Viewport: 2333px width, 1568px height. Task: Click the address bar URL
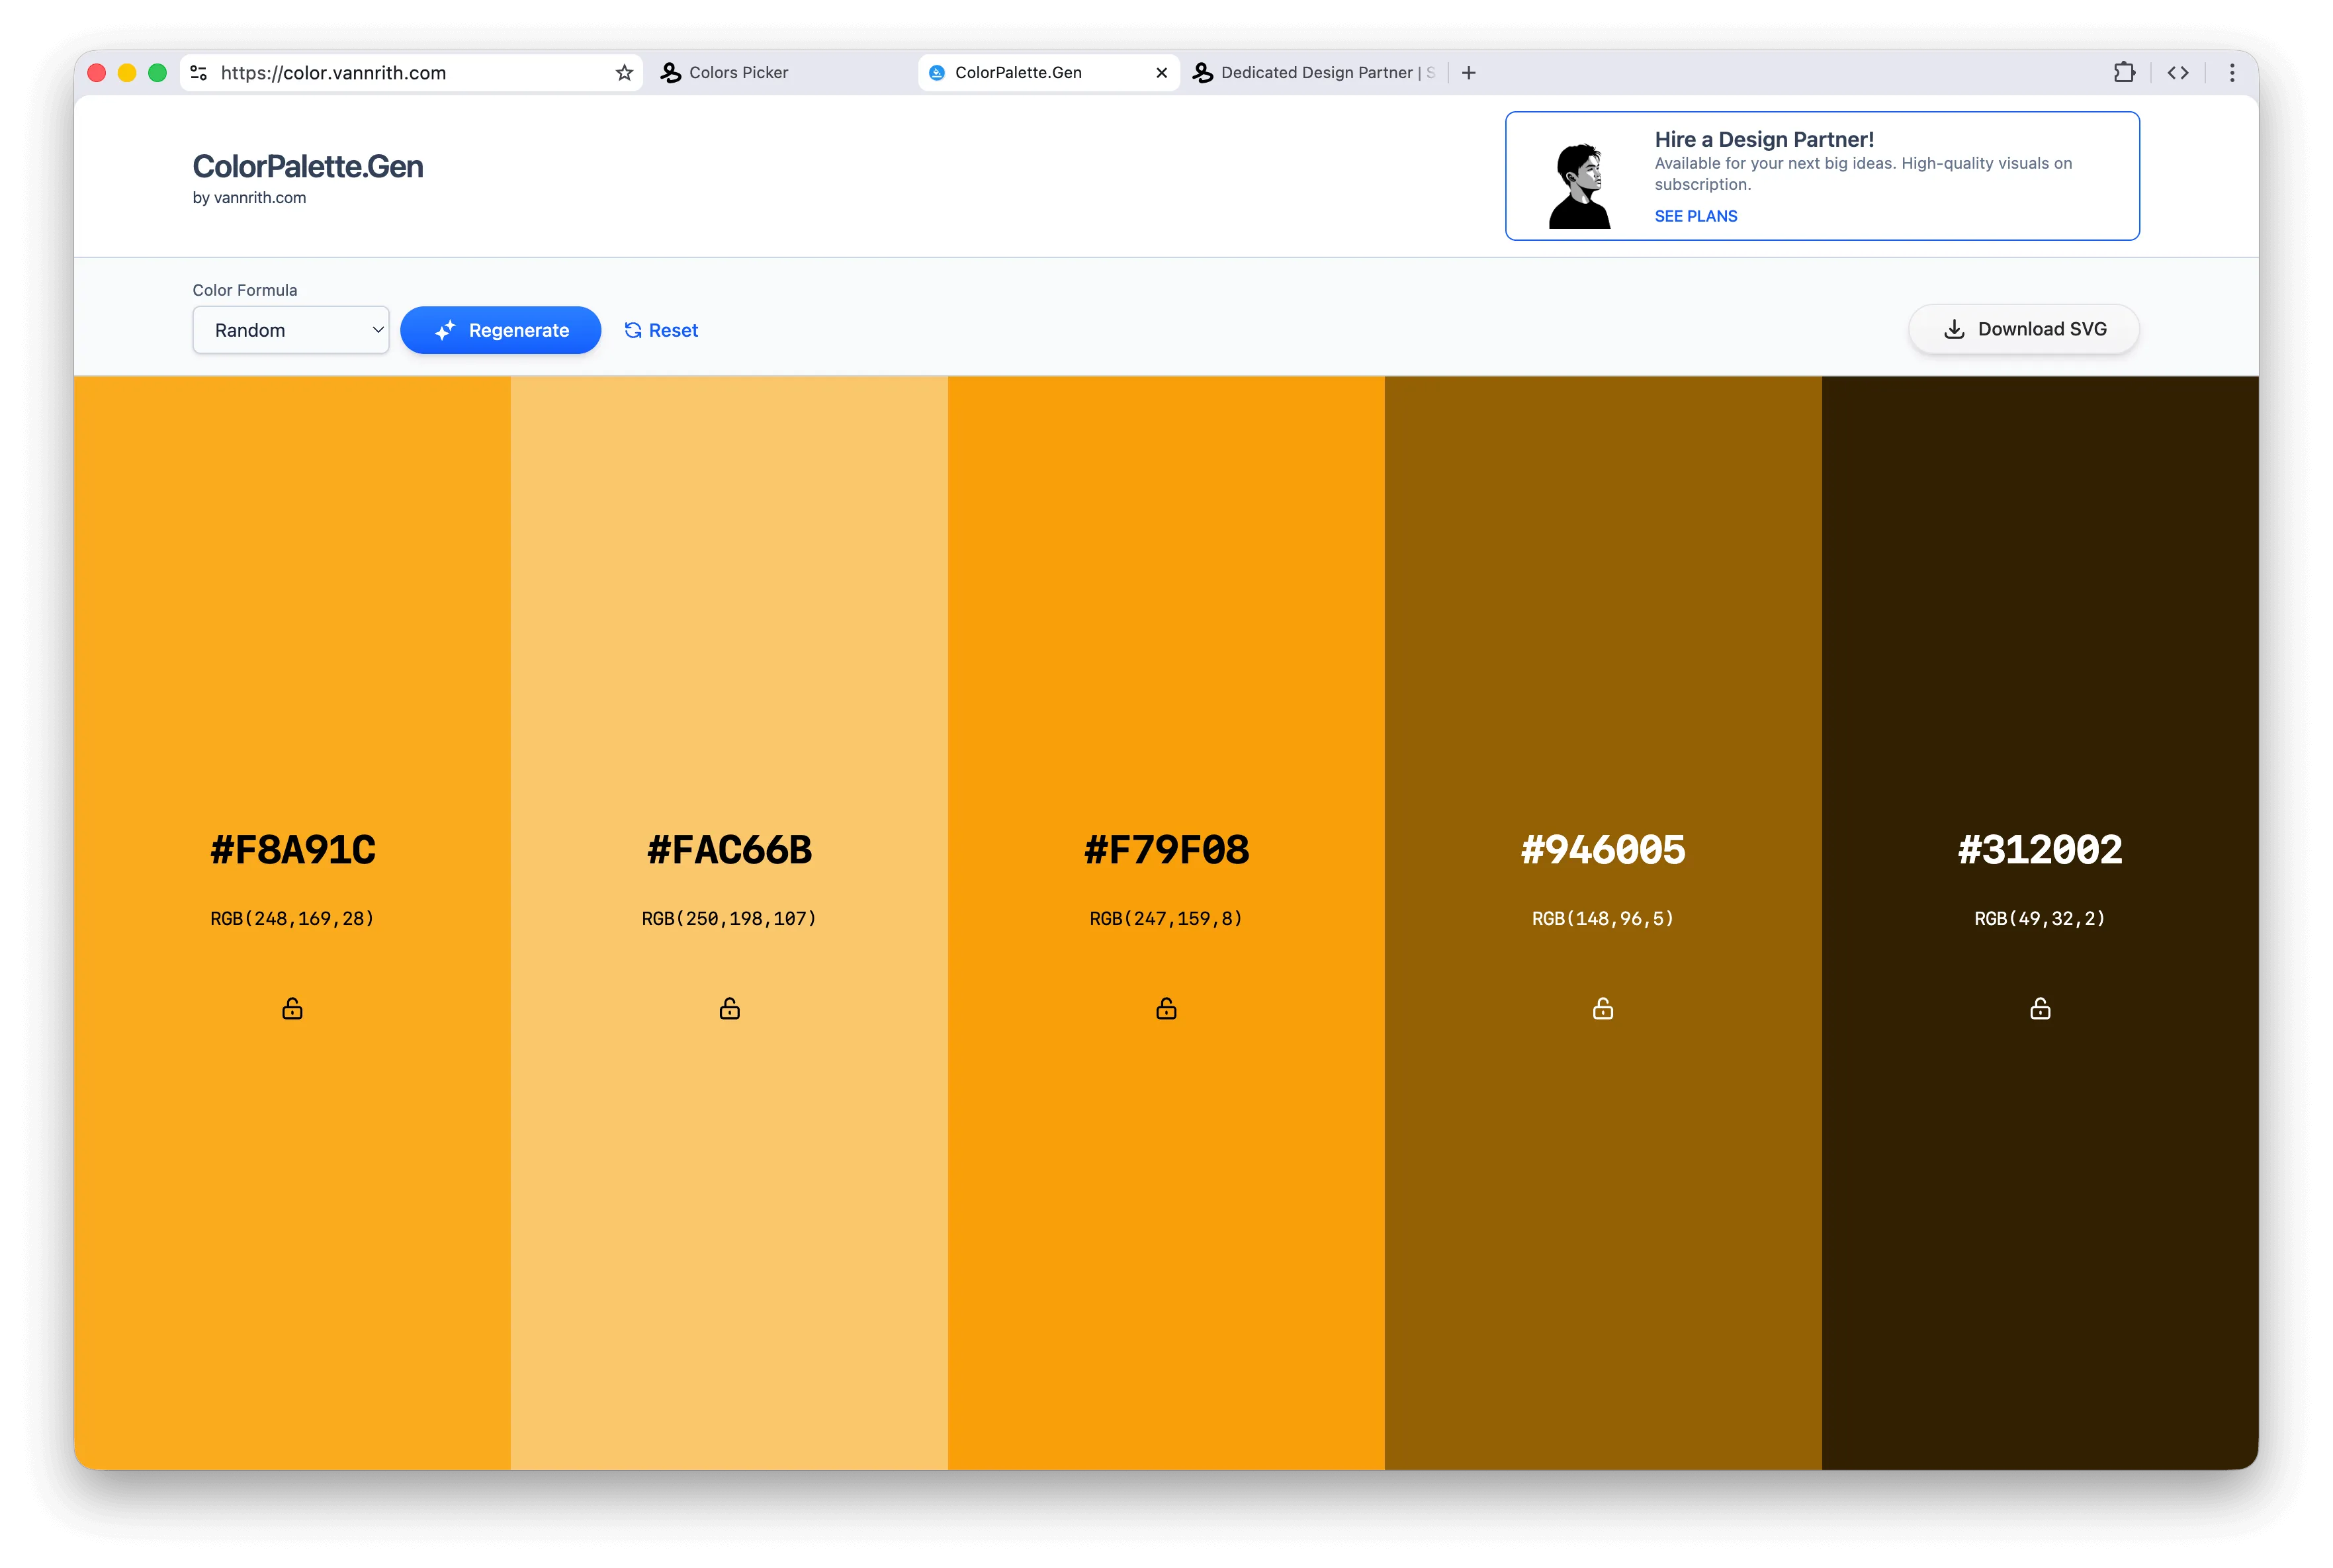tap(333, 72)
